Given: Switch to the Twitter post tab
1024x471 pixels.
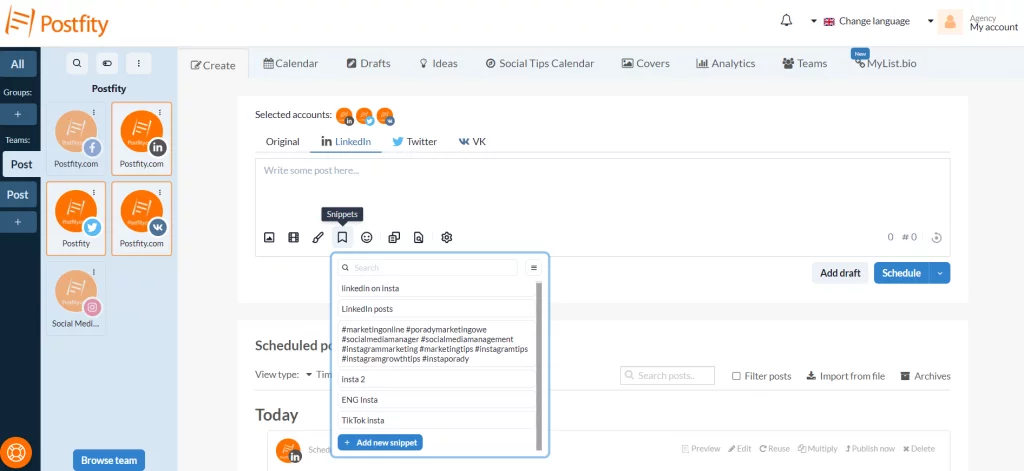Looking at the screenshot, I should 415,141.
